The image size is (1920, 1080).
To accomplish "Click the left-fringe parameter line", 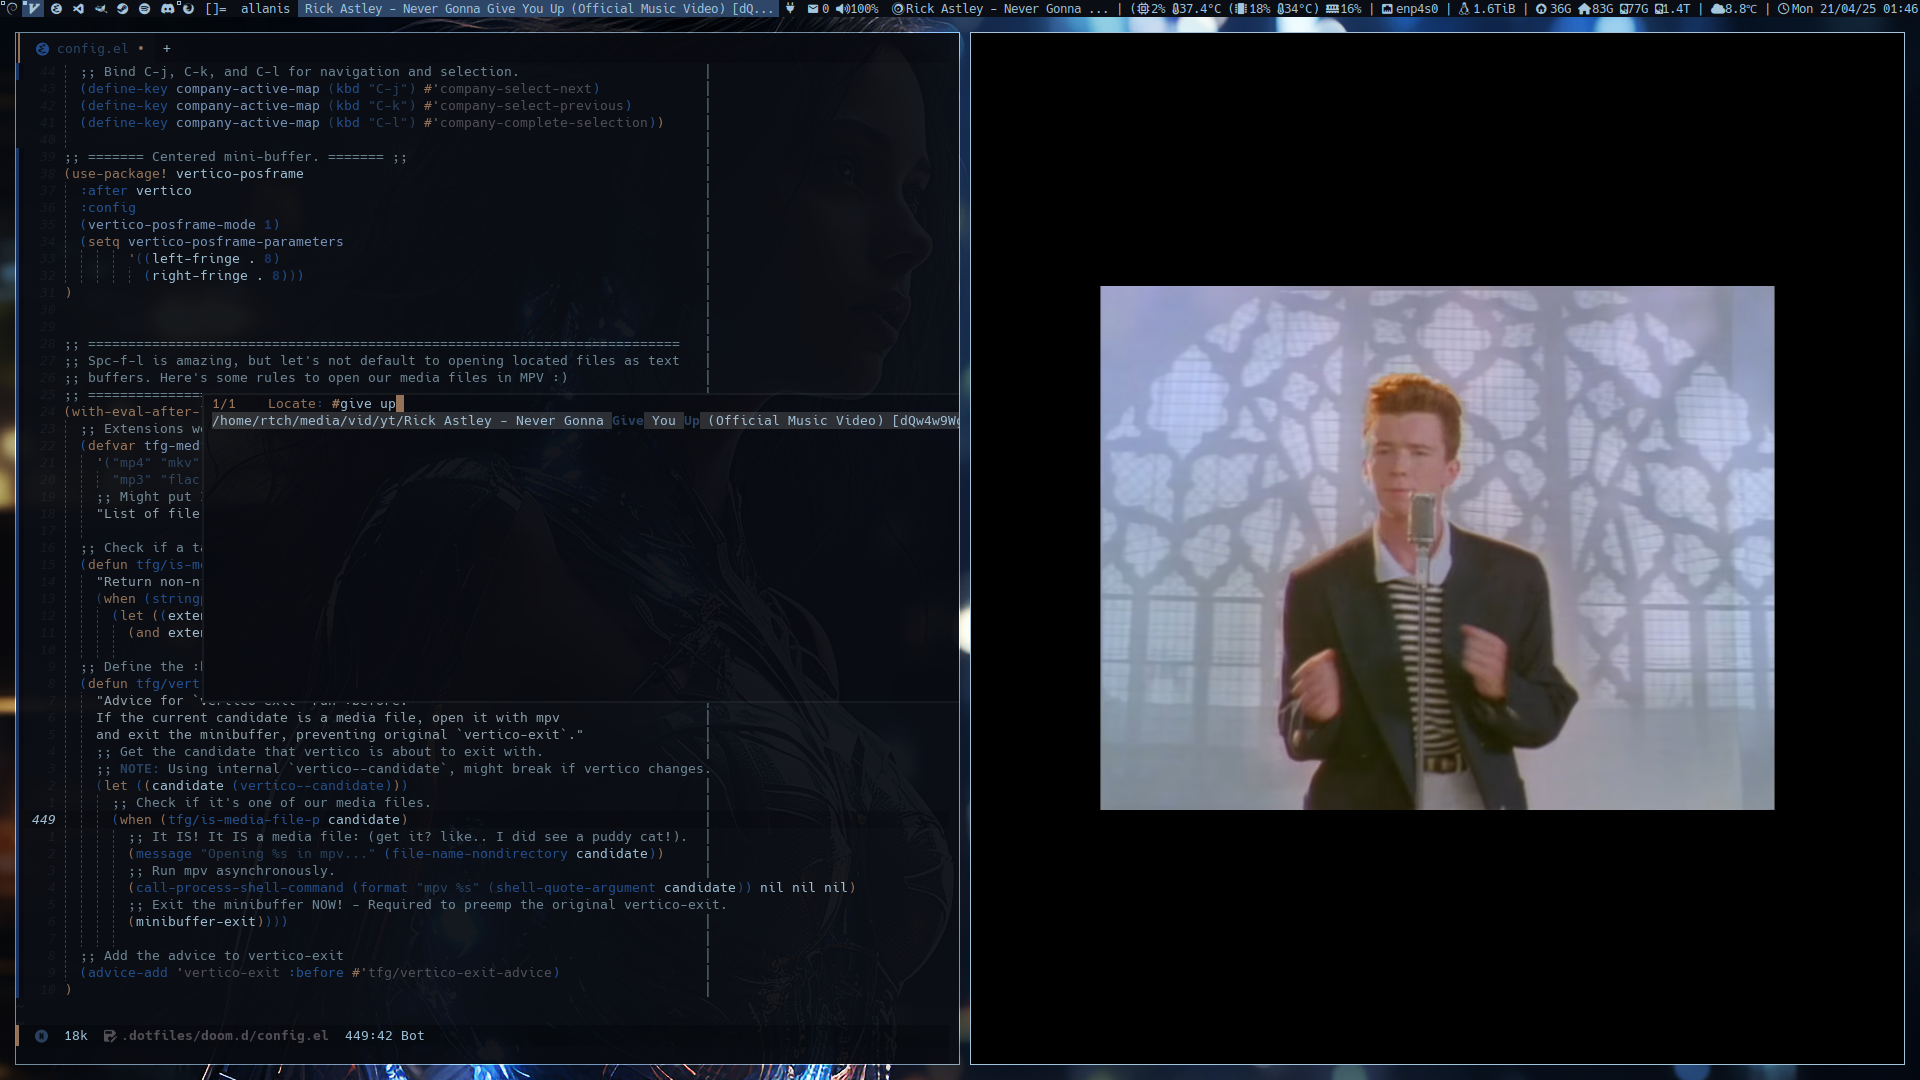I will click(204, 259).
